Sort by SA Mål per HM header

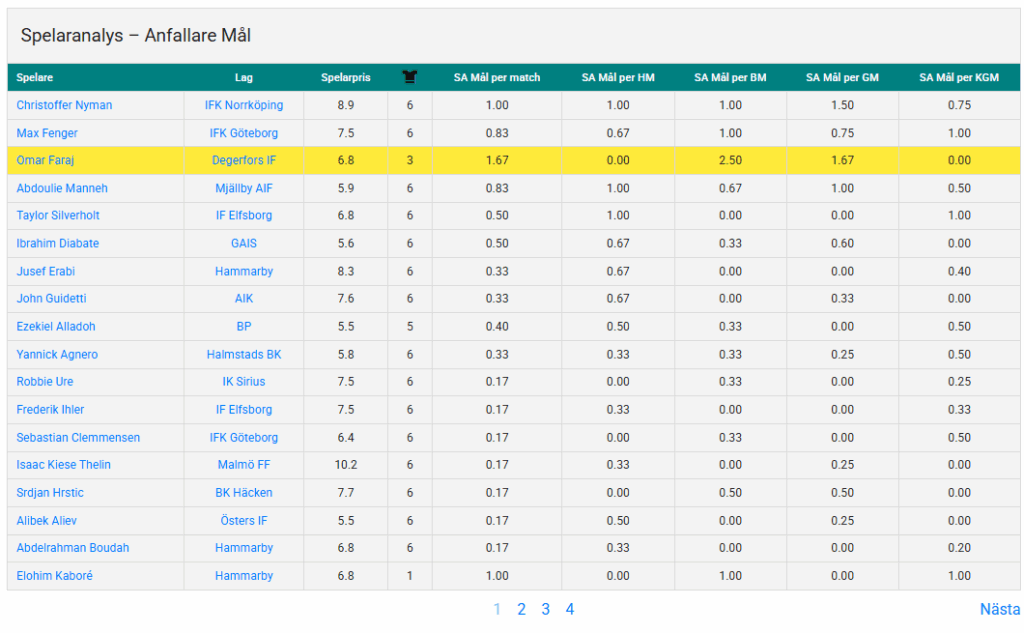point(618,77)
